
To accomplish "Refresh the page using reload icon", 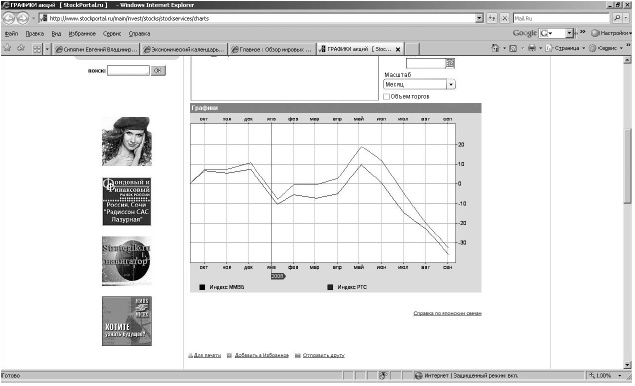I will pos(492,18).
